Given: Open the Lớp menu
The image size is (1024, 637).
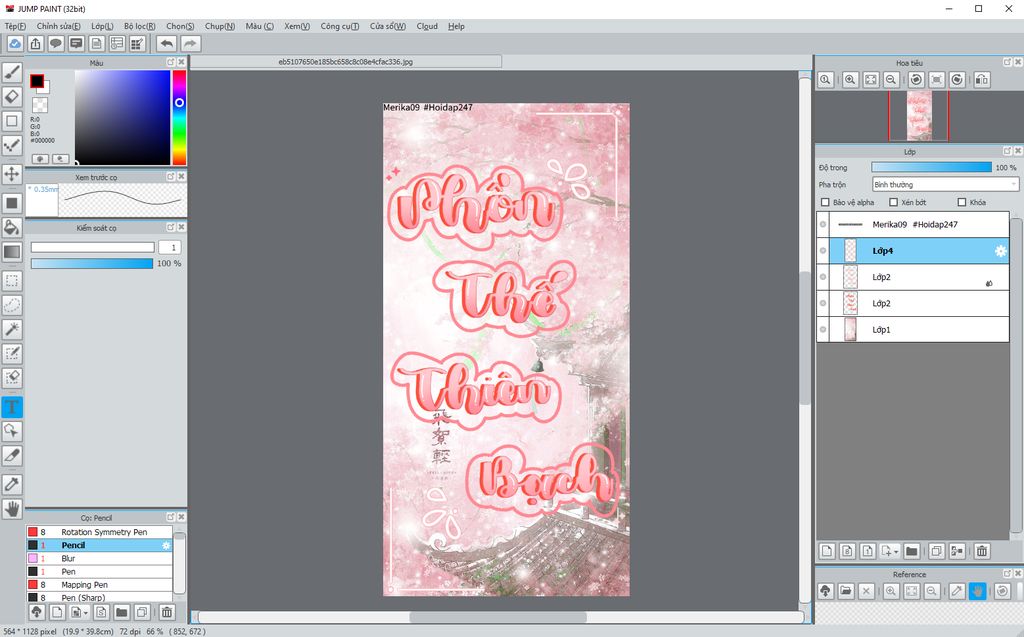Looking at the screenshot, I should point(103,26).
